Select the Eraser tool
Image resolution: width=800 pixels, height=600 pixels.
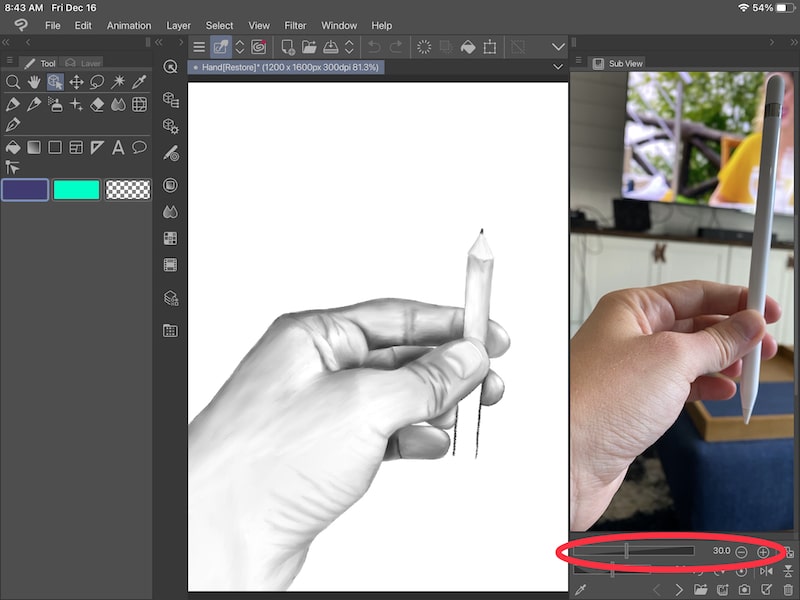click(95, 105)
